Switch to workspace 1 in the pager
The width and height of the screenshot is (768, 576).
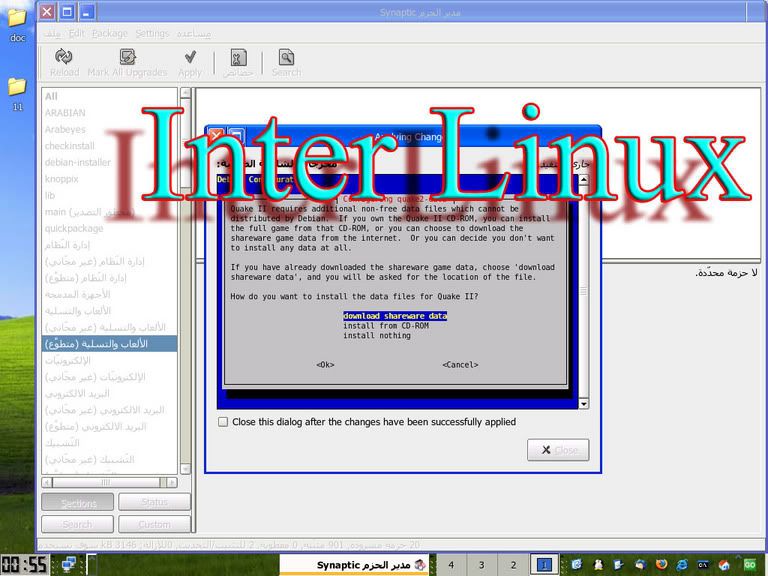pos(544,565)
